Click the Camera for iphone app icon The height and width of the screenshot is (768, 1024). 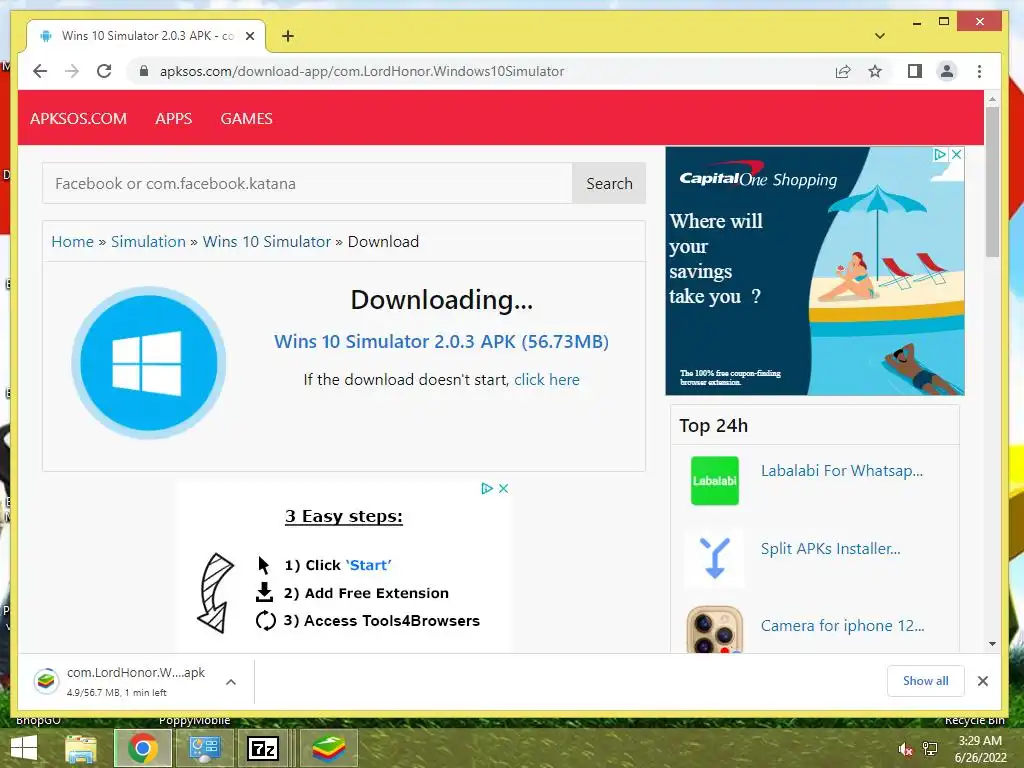[x=714, y=630]
